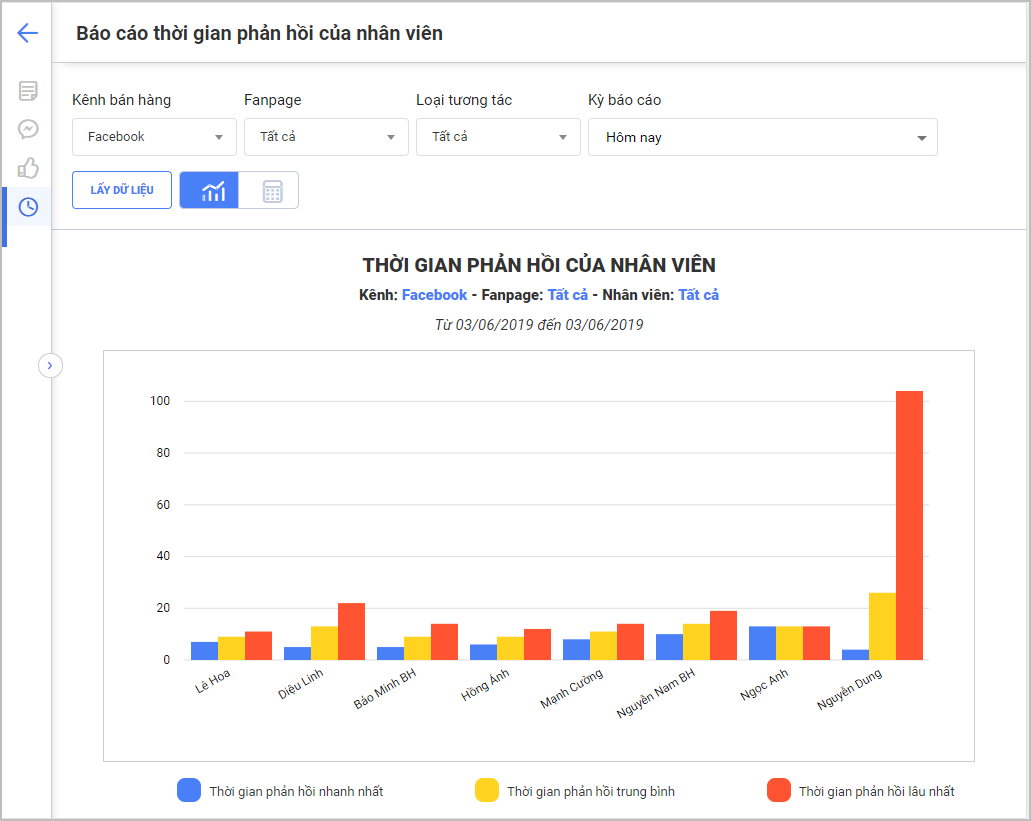Screen dimensions: 1031x821
Task: Toggle the yellow average-response legend swatch
Action: (487, 790)
